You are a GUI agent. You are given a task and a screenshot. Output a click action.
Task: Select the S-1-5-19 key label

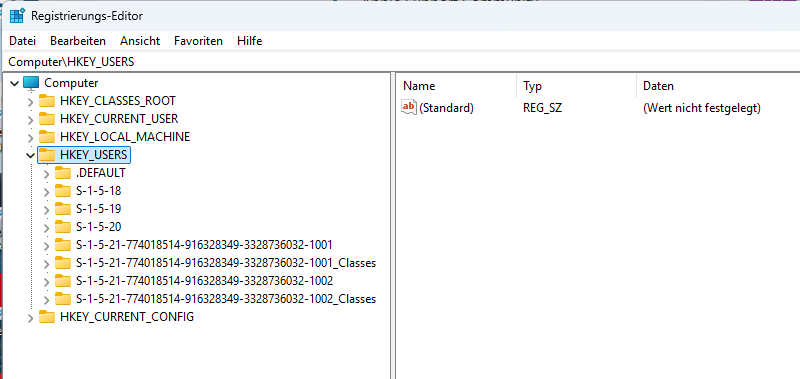[98, 209]
